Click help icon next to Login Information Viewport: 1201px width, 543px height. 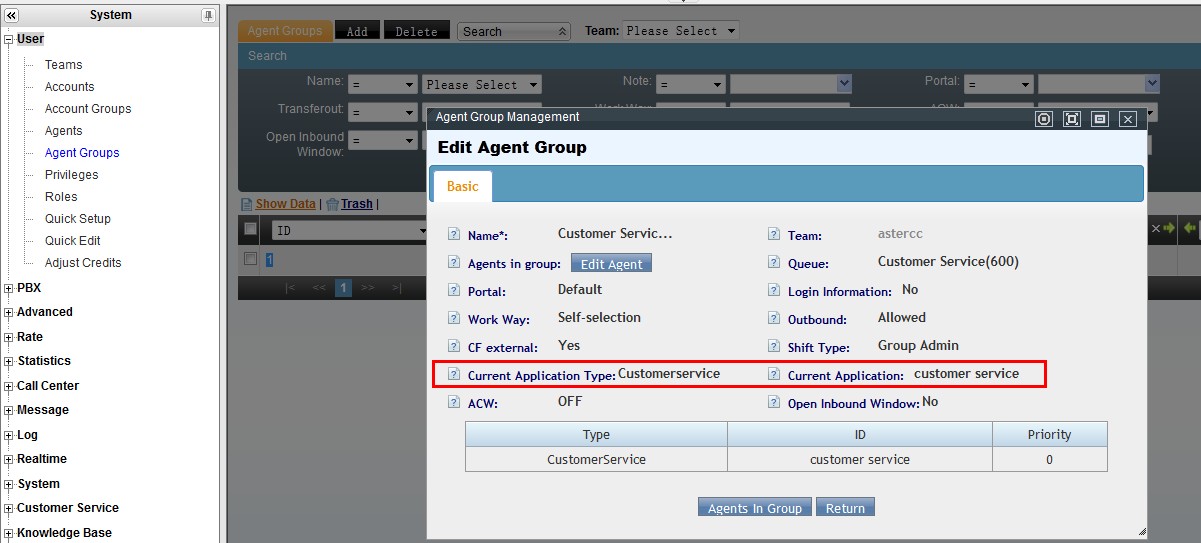[773, 291]
